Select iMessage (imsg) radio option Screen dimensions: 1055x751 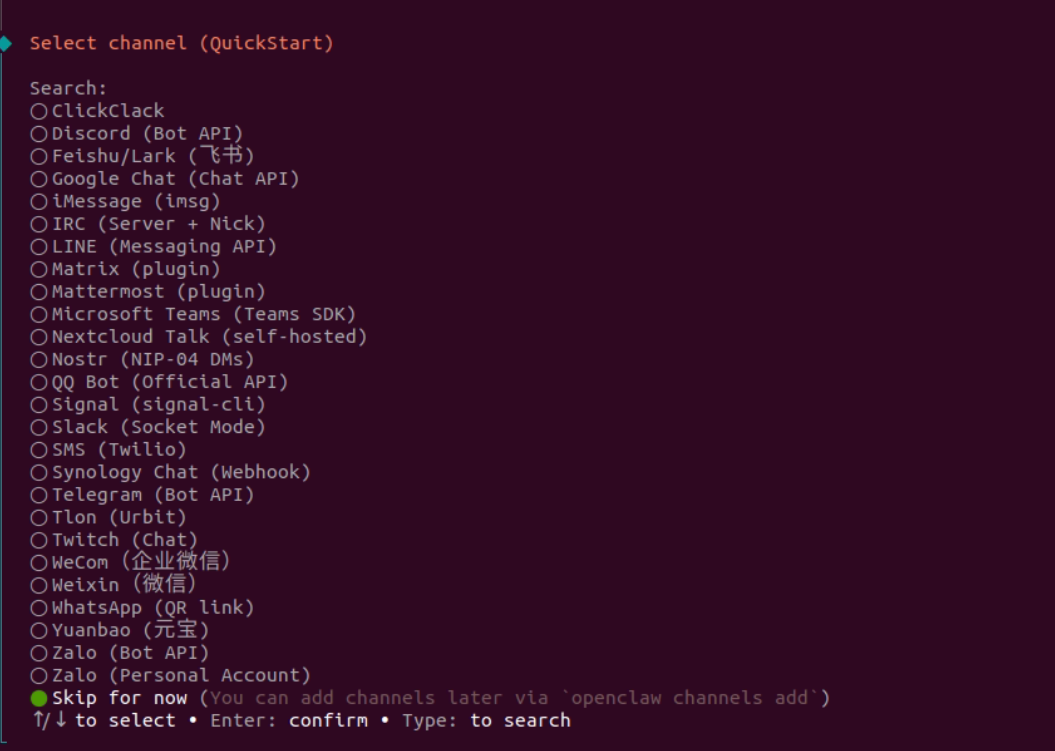click(126, 201)
